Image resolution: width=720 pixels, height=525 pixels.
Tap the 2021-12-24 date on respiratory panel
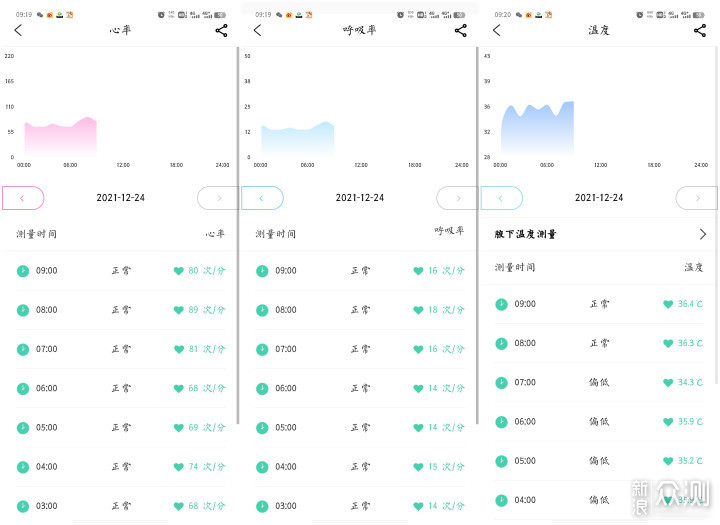click(x=360, y=198)
